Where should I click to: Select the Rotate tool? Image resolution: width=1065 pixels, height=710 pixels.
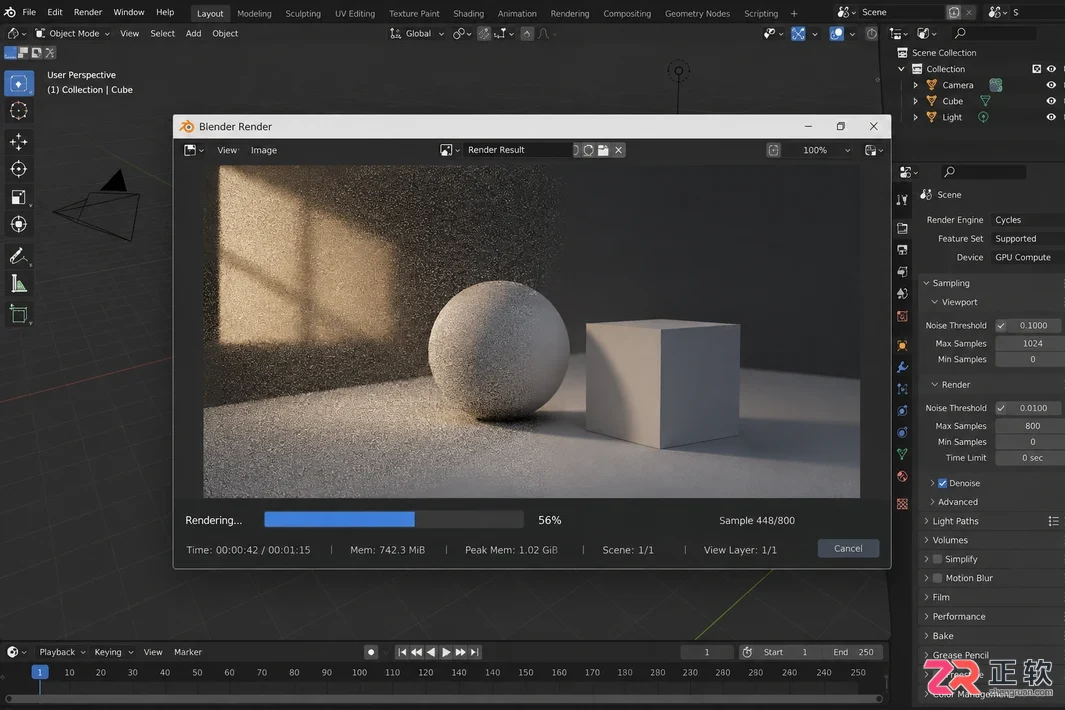coord(19,168)
